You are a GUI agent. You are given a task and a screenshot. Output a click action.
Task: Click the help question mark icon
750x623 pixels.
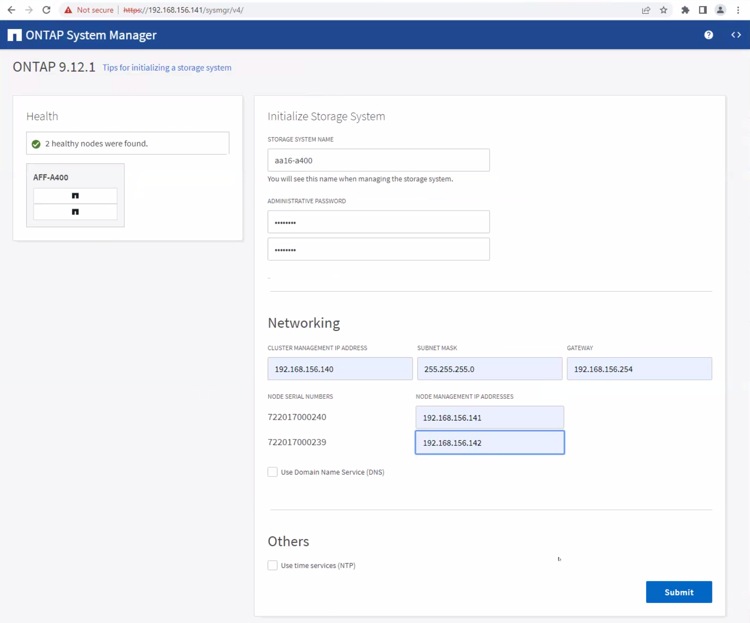tap(708, 35)
